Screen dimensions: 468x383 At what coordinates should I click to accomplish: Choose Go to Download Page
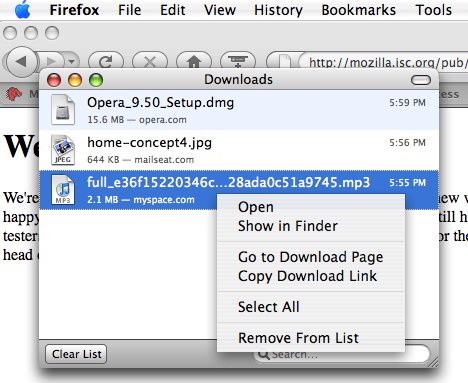coord(311,257)
